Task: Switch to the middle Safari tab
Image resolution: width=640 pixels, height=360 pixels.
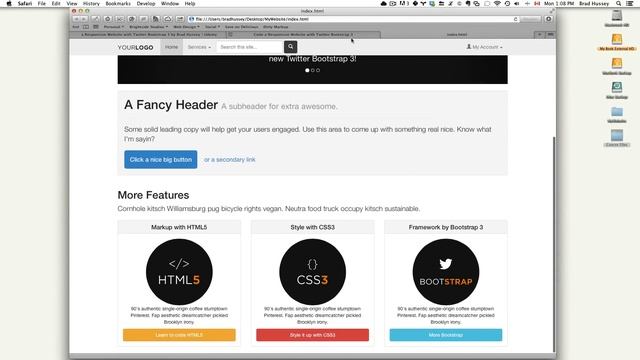Action: click(x=303, y=35)
